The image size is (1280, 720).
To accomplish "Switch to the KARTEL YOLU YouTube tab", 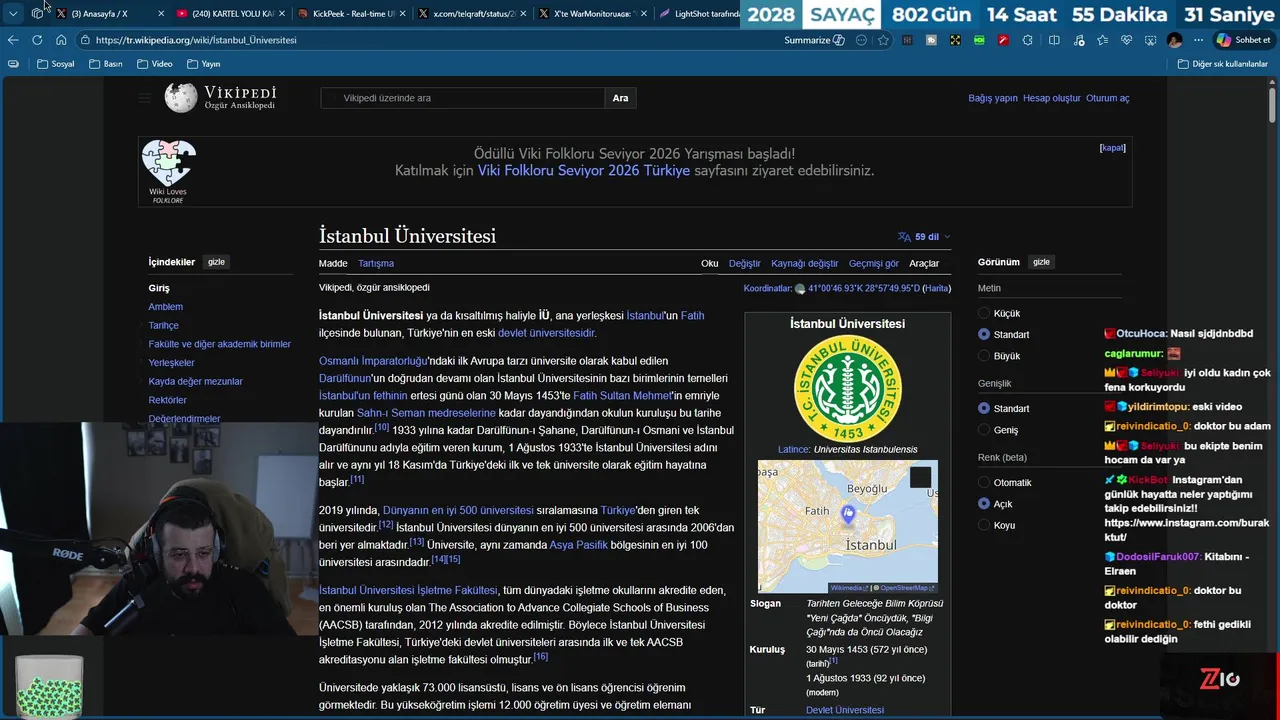I will click(x=230, y=13).
